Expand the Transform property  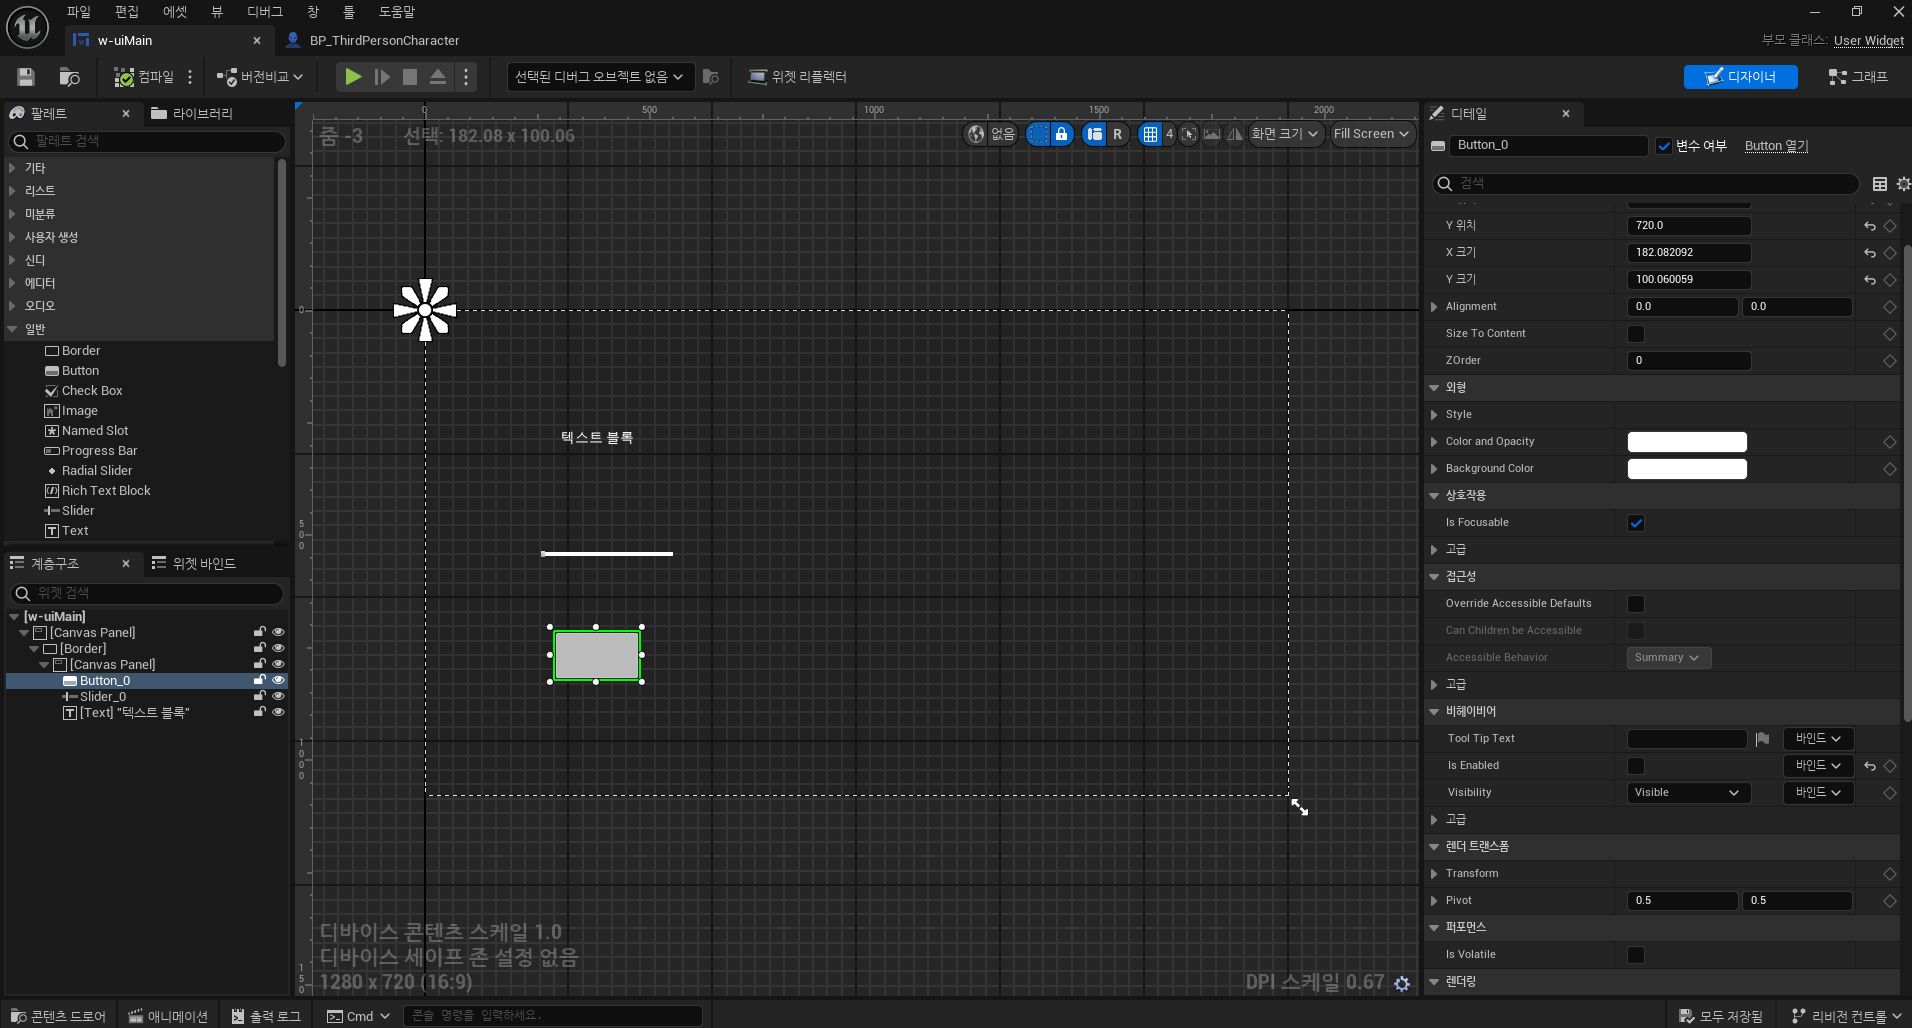coord(1434,874)
